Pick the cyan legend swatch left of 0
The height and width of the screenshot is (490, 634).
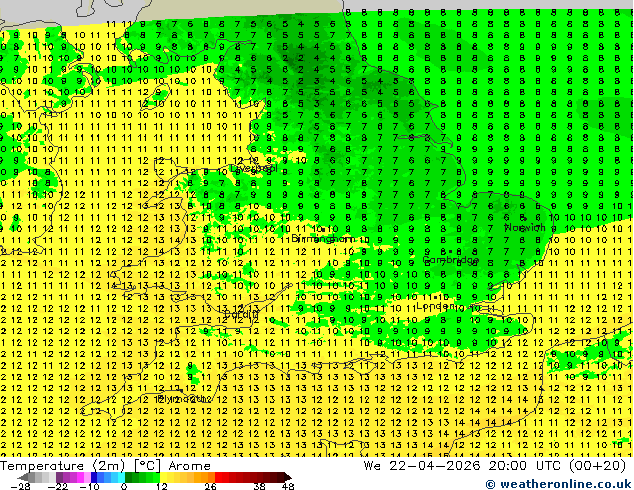[x=121, y=477]
